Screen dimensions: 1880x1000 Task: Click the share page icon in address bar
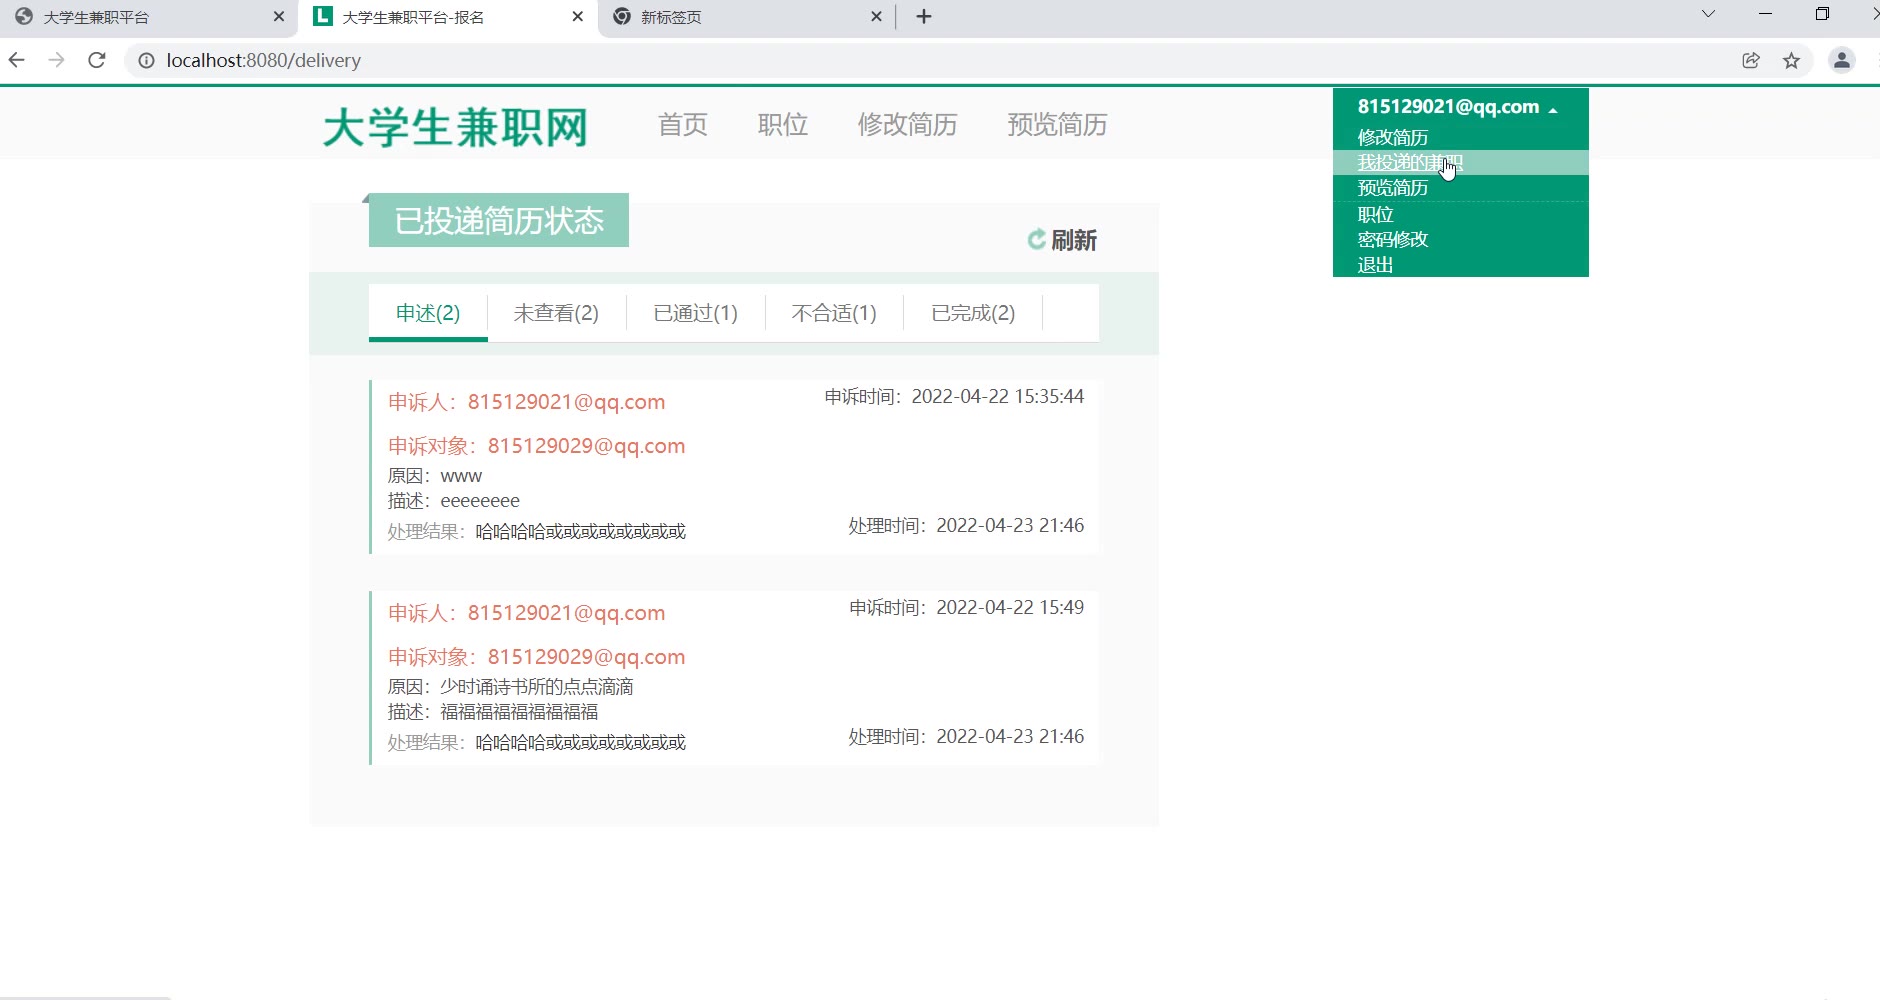1751,60
